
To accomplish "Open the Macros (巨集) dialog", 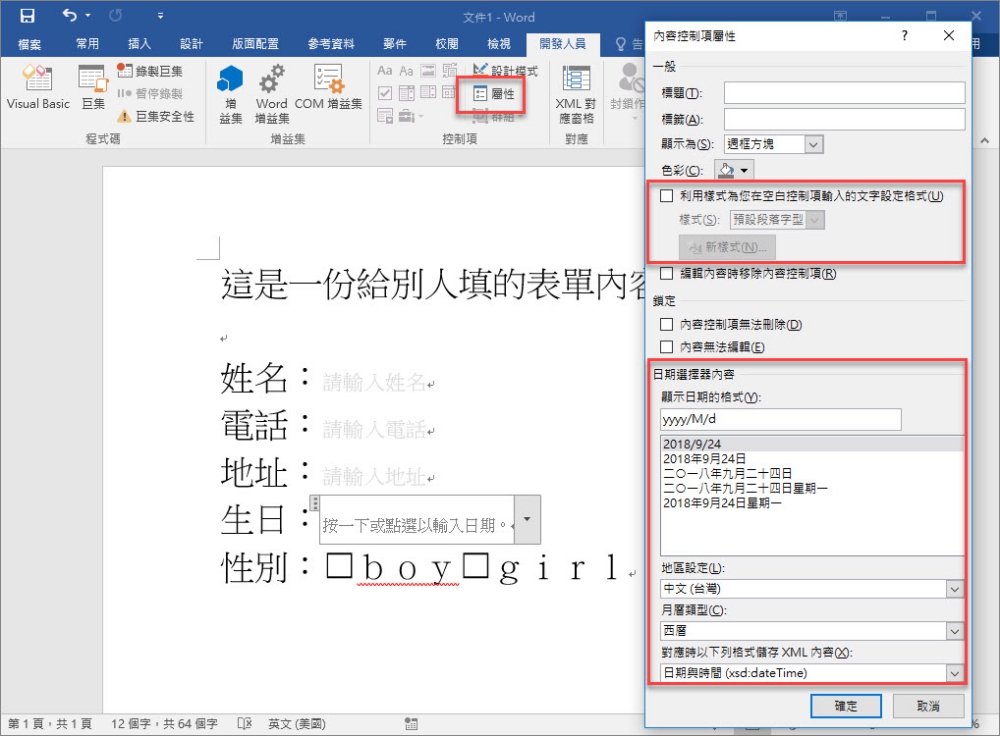I will point(93,87).
